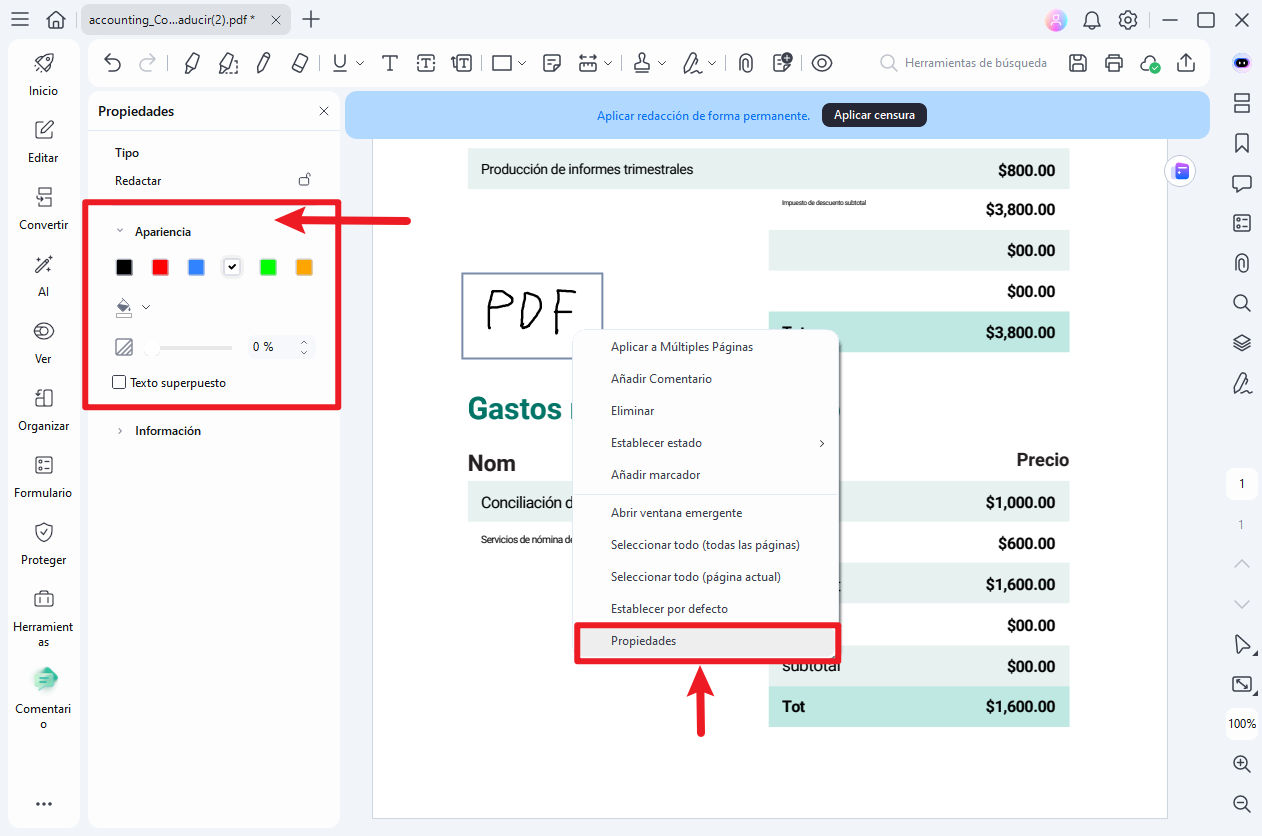Open Establecer estado submenu
Viewport: 1262px width, 836px height.
click(x=655, y=443)
